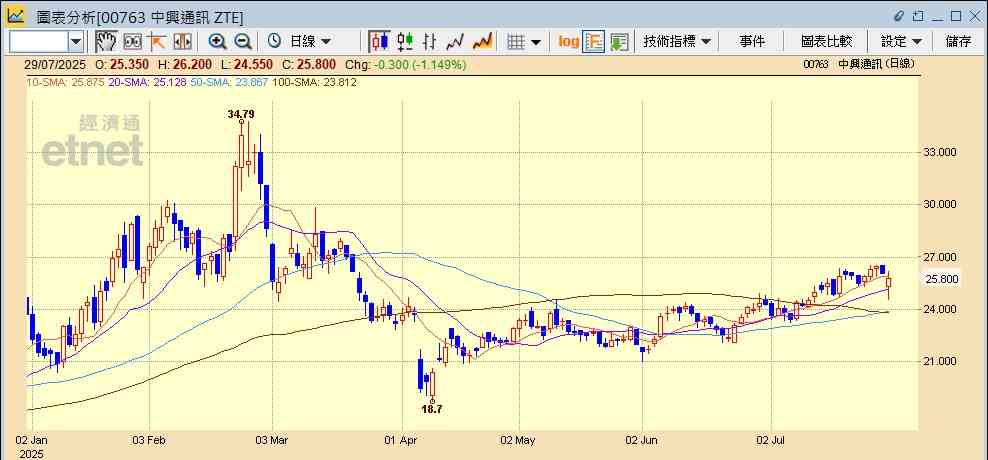The image size is (988, 460).
Task: Switch to red-blue candlestick chart style
Action: [379, 42]
